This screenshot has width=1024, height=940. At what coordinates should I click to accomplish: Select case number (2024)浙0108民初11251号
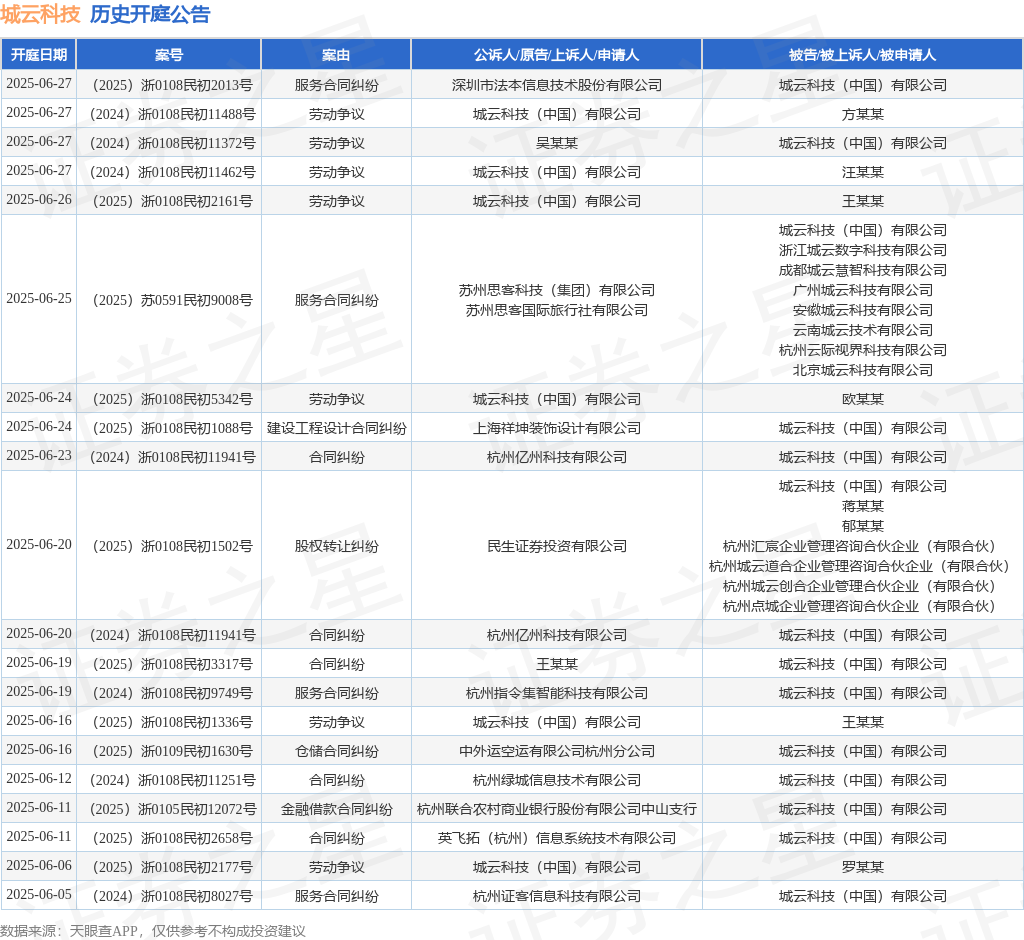[x=168, y=780]
